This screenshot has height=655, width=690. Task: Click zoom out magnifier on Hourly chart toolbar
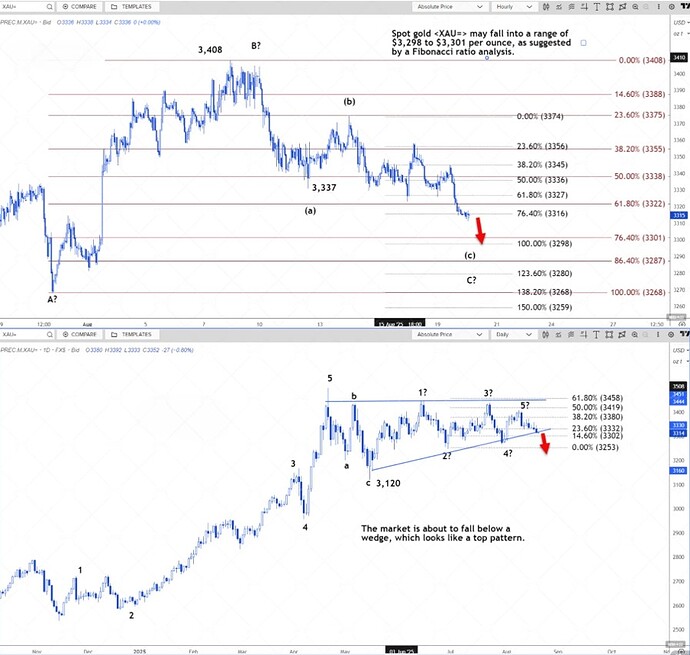[x=635, y=7]
